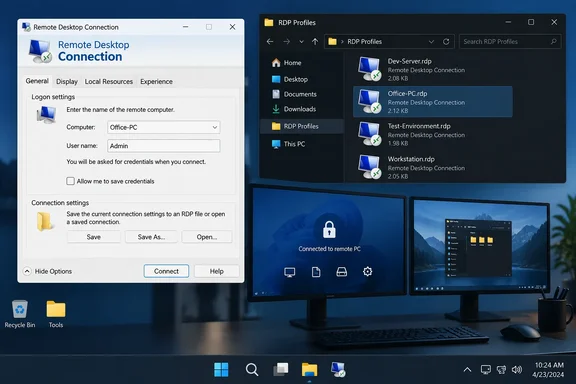Click the Search RDP Profiles box
Image resolution: width=576 pixels, height=384 pixels.
(x=510, y=42)
